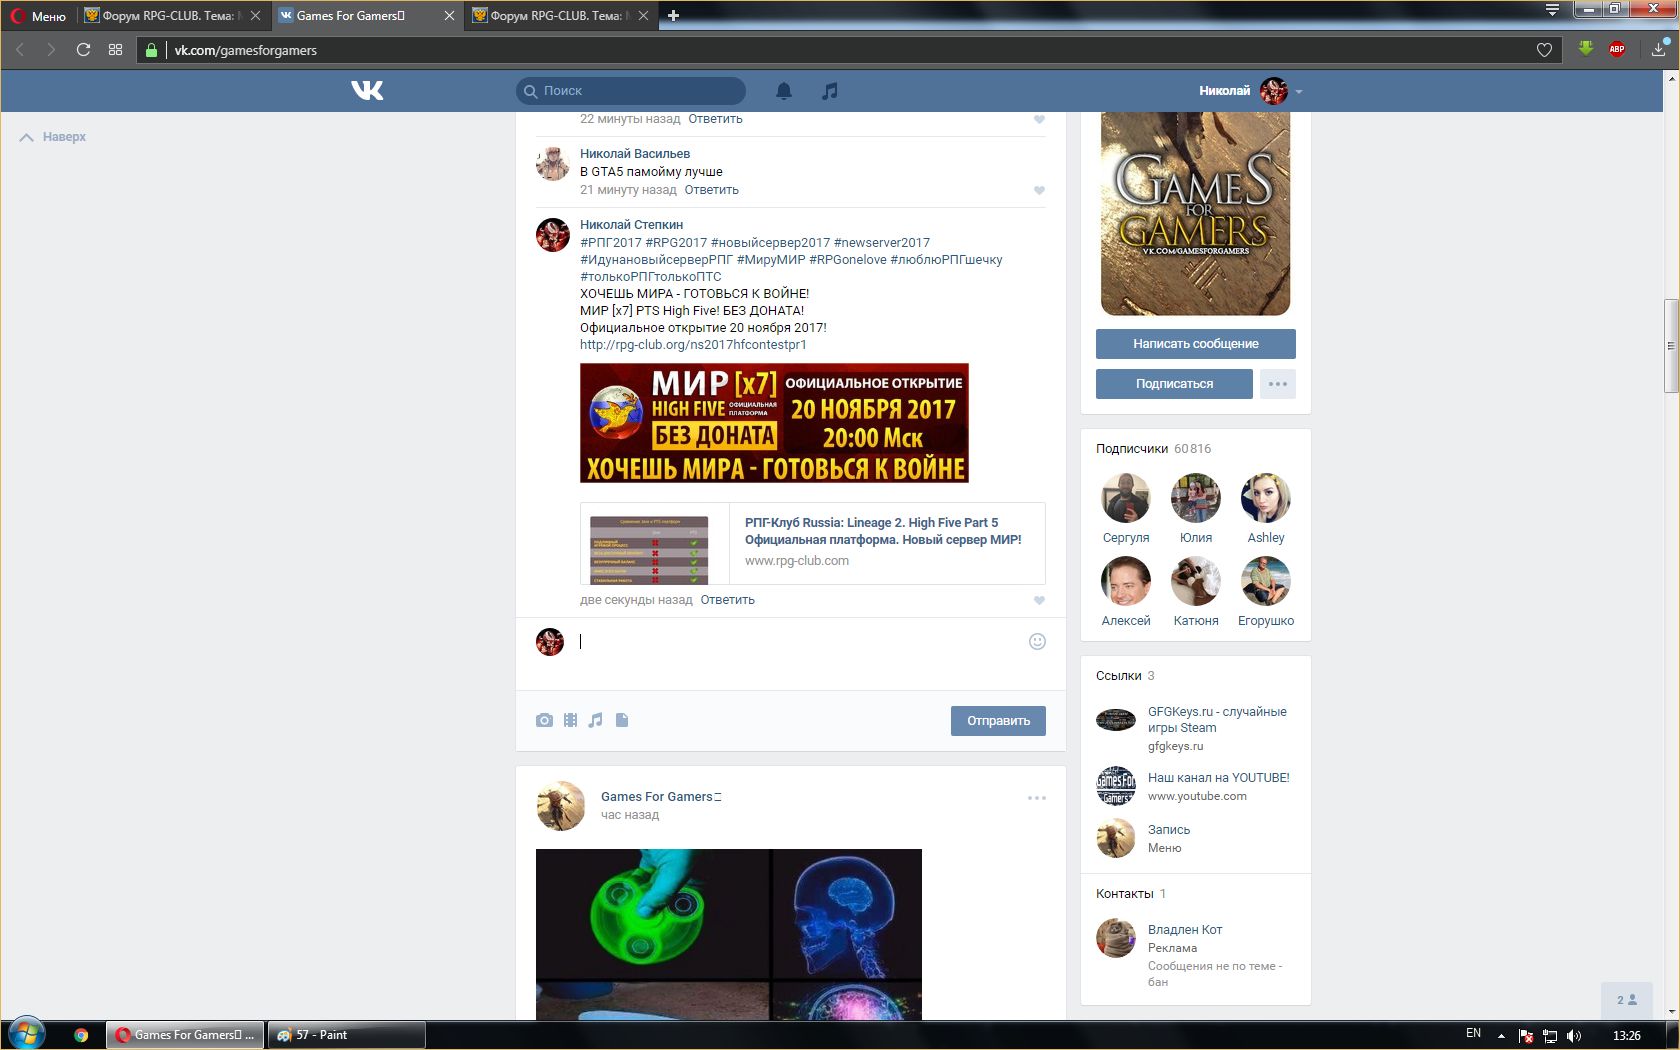
Task: Select the Games For Gamers browser tab
Action: click(x=367, y=15)
